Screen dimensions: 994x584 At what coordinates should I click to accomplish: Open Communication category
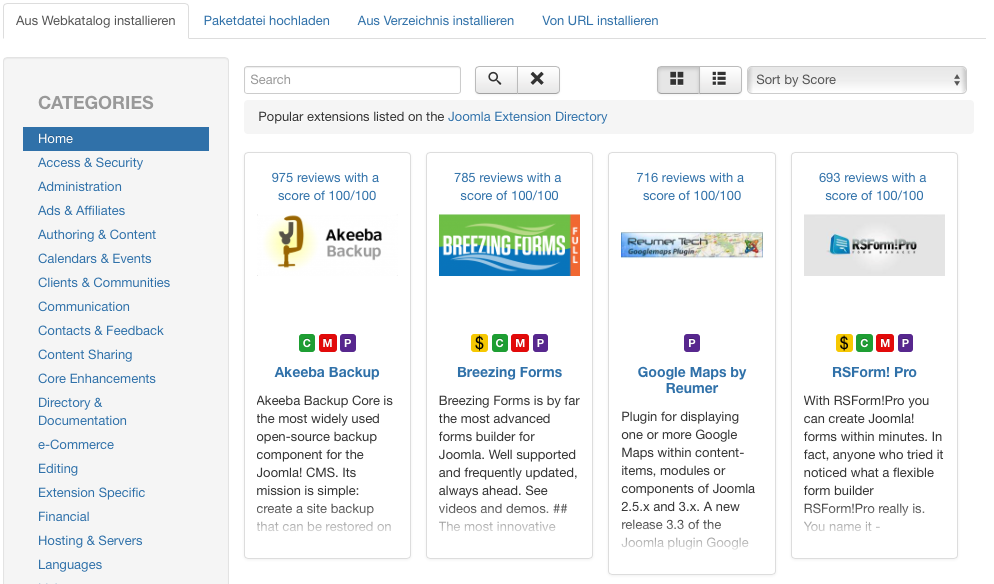tap(84, 307)
